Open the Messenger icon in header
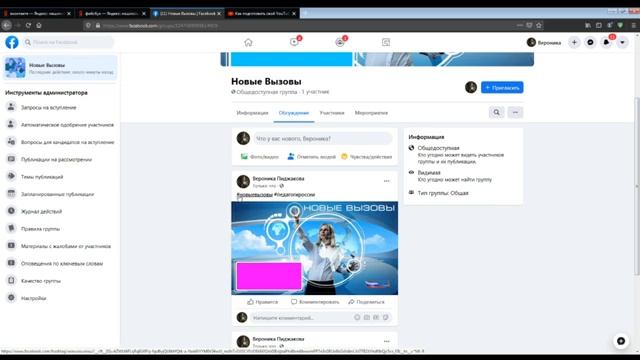 [590, 42]
